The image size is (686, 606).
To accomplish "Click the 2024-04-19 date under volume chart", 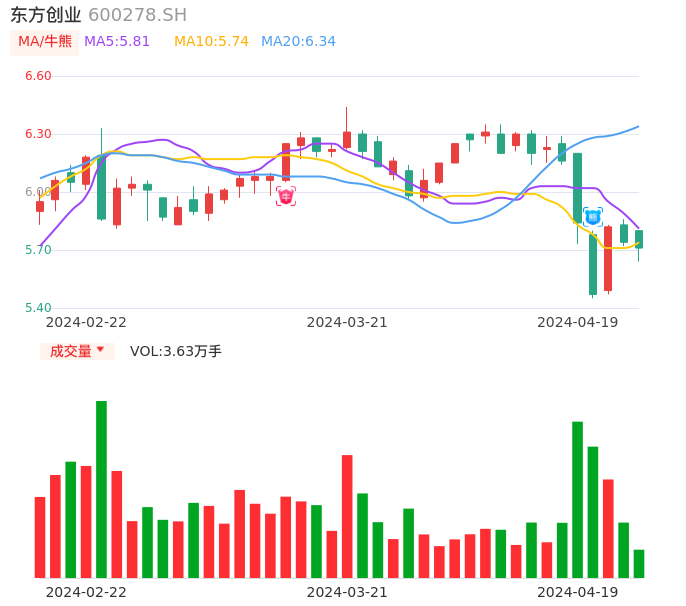I will 577,592.
